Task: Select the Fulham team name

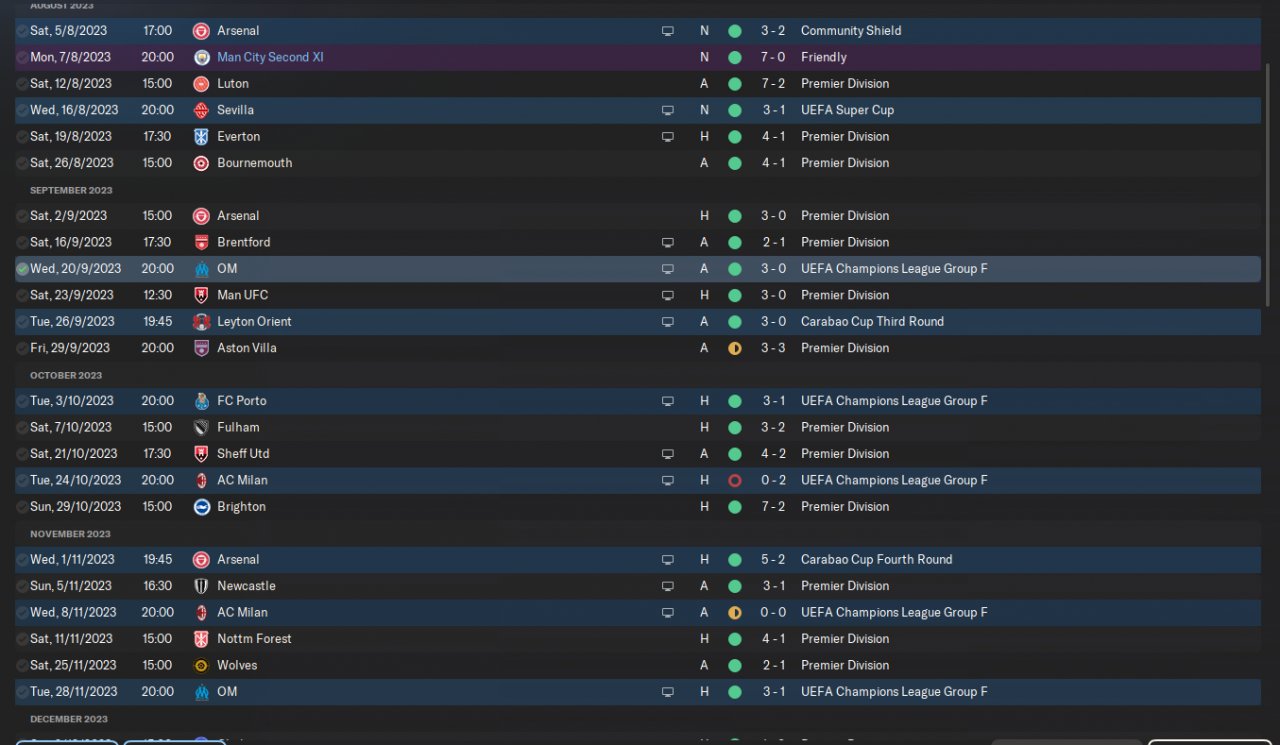Action: 238,427
